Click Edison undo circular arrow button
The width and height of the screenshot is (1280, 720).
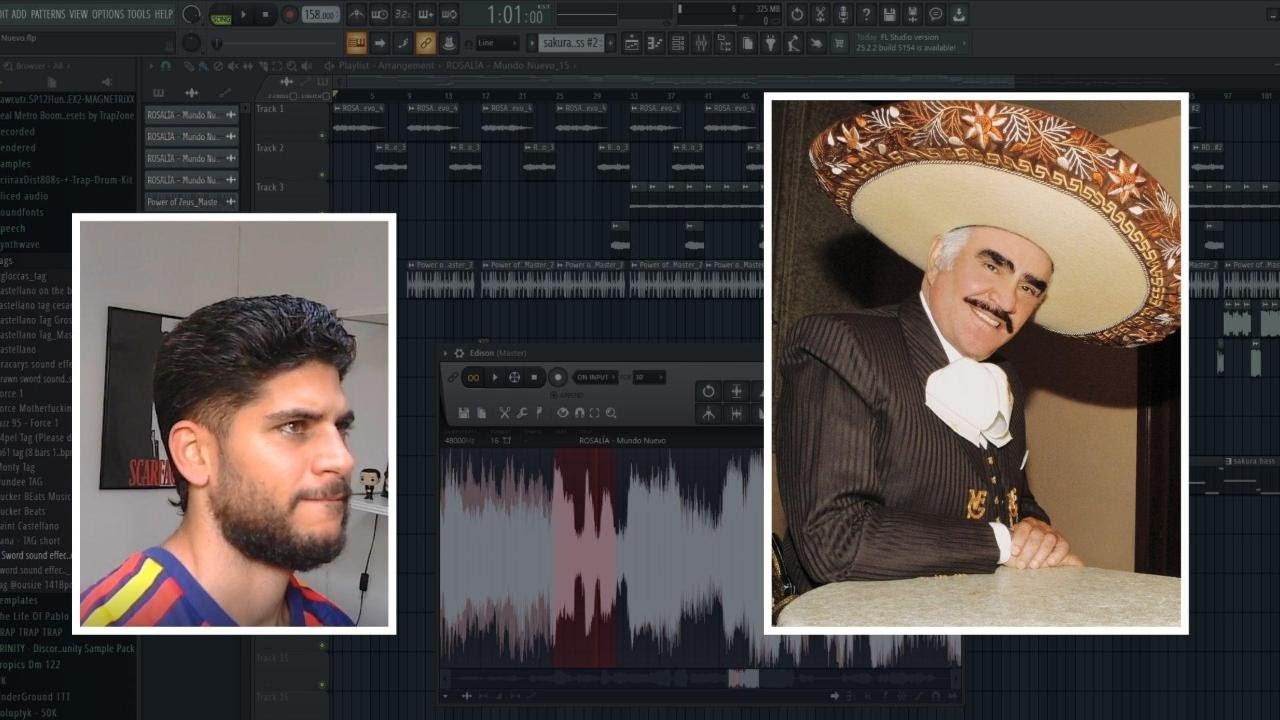coord(709,391)
